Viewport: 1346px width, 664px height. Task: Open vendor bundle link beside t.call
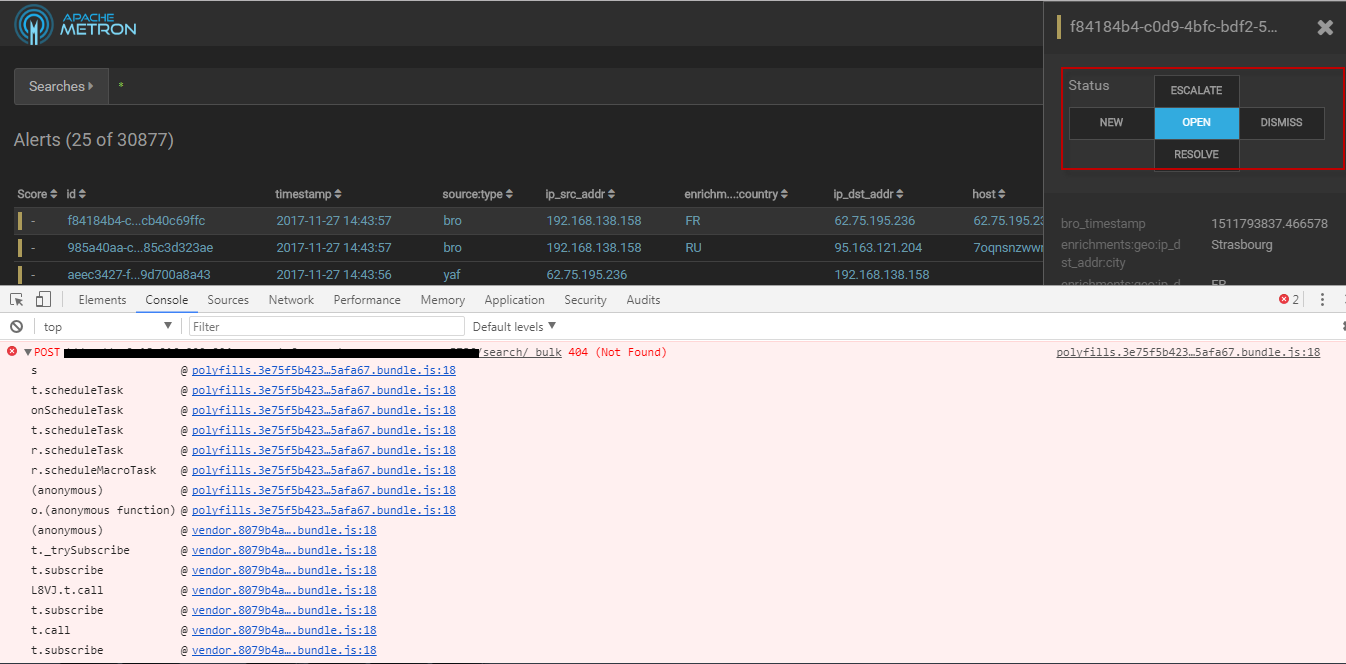coord(284,630)
